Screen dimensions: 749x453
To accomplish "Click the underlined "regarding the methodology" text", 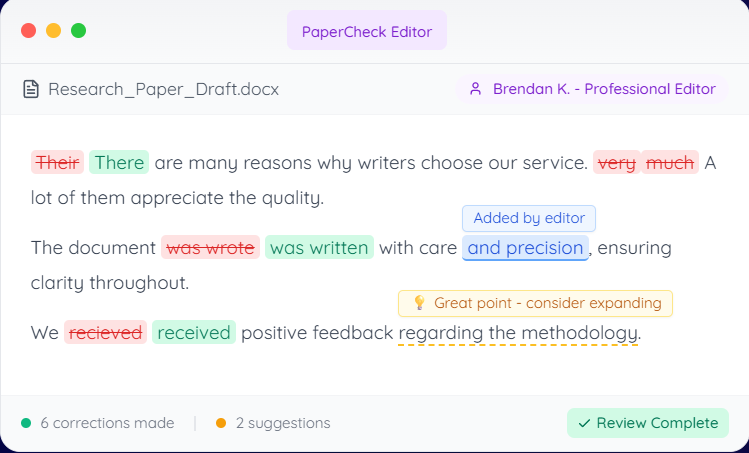I will coord(518,332).
